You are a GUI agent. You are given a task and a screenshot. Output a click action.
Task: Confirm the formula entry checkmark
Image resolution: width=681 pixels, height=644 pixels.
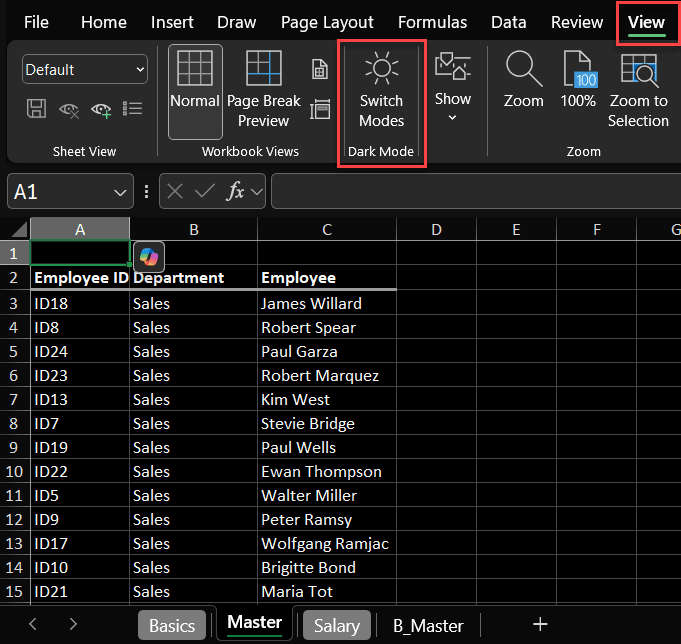point(205,191)
